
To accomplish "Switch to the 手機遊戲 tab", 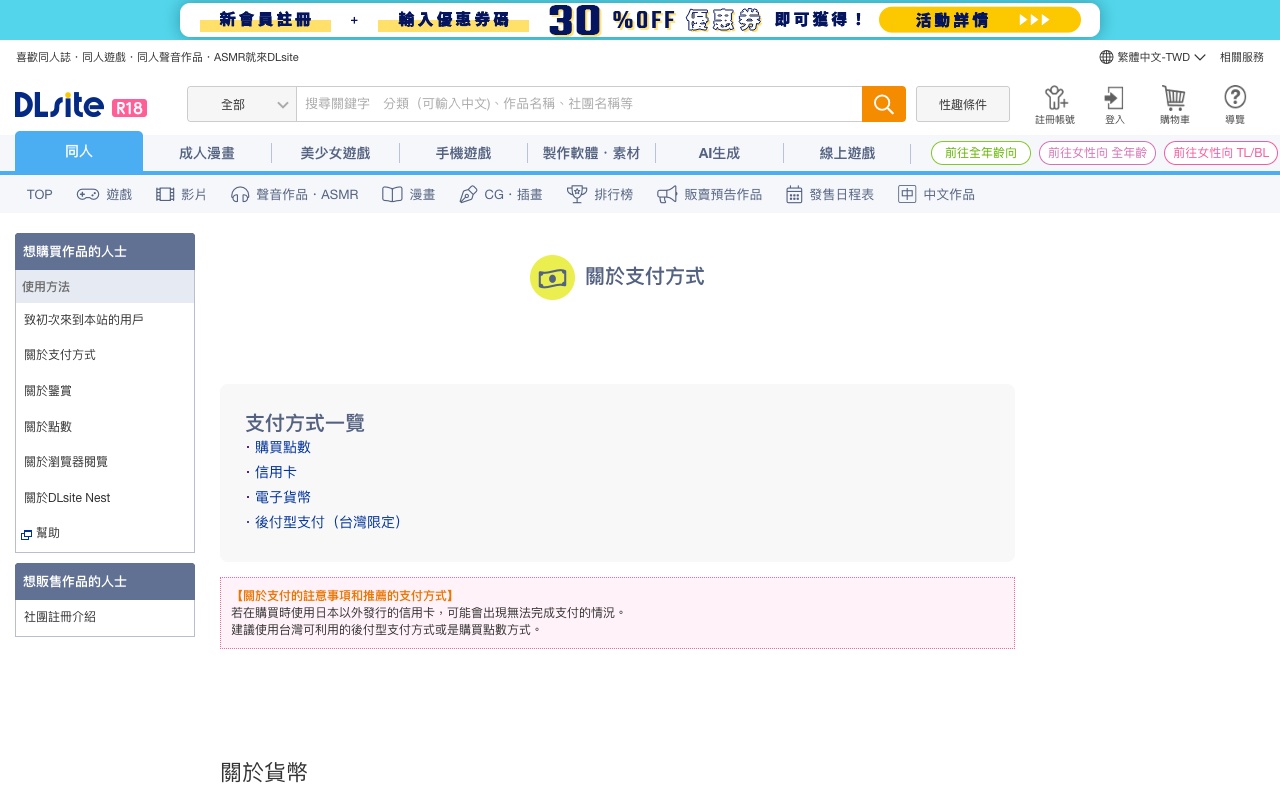I will pos(463,153).
